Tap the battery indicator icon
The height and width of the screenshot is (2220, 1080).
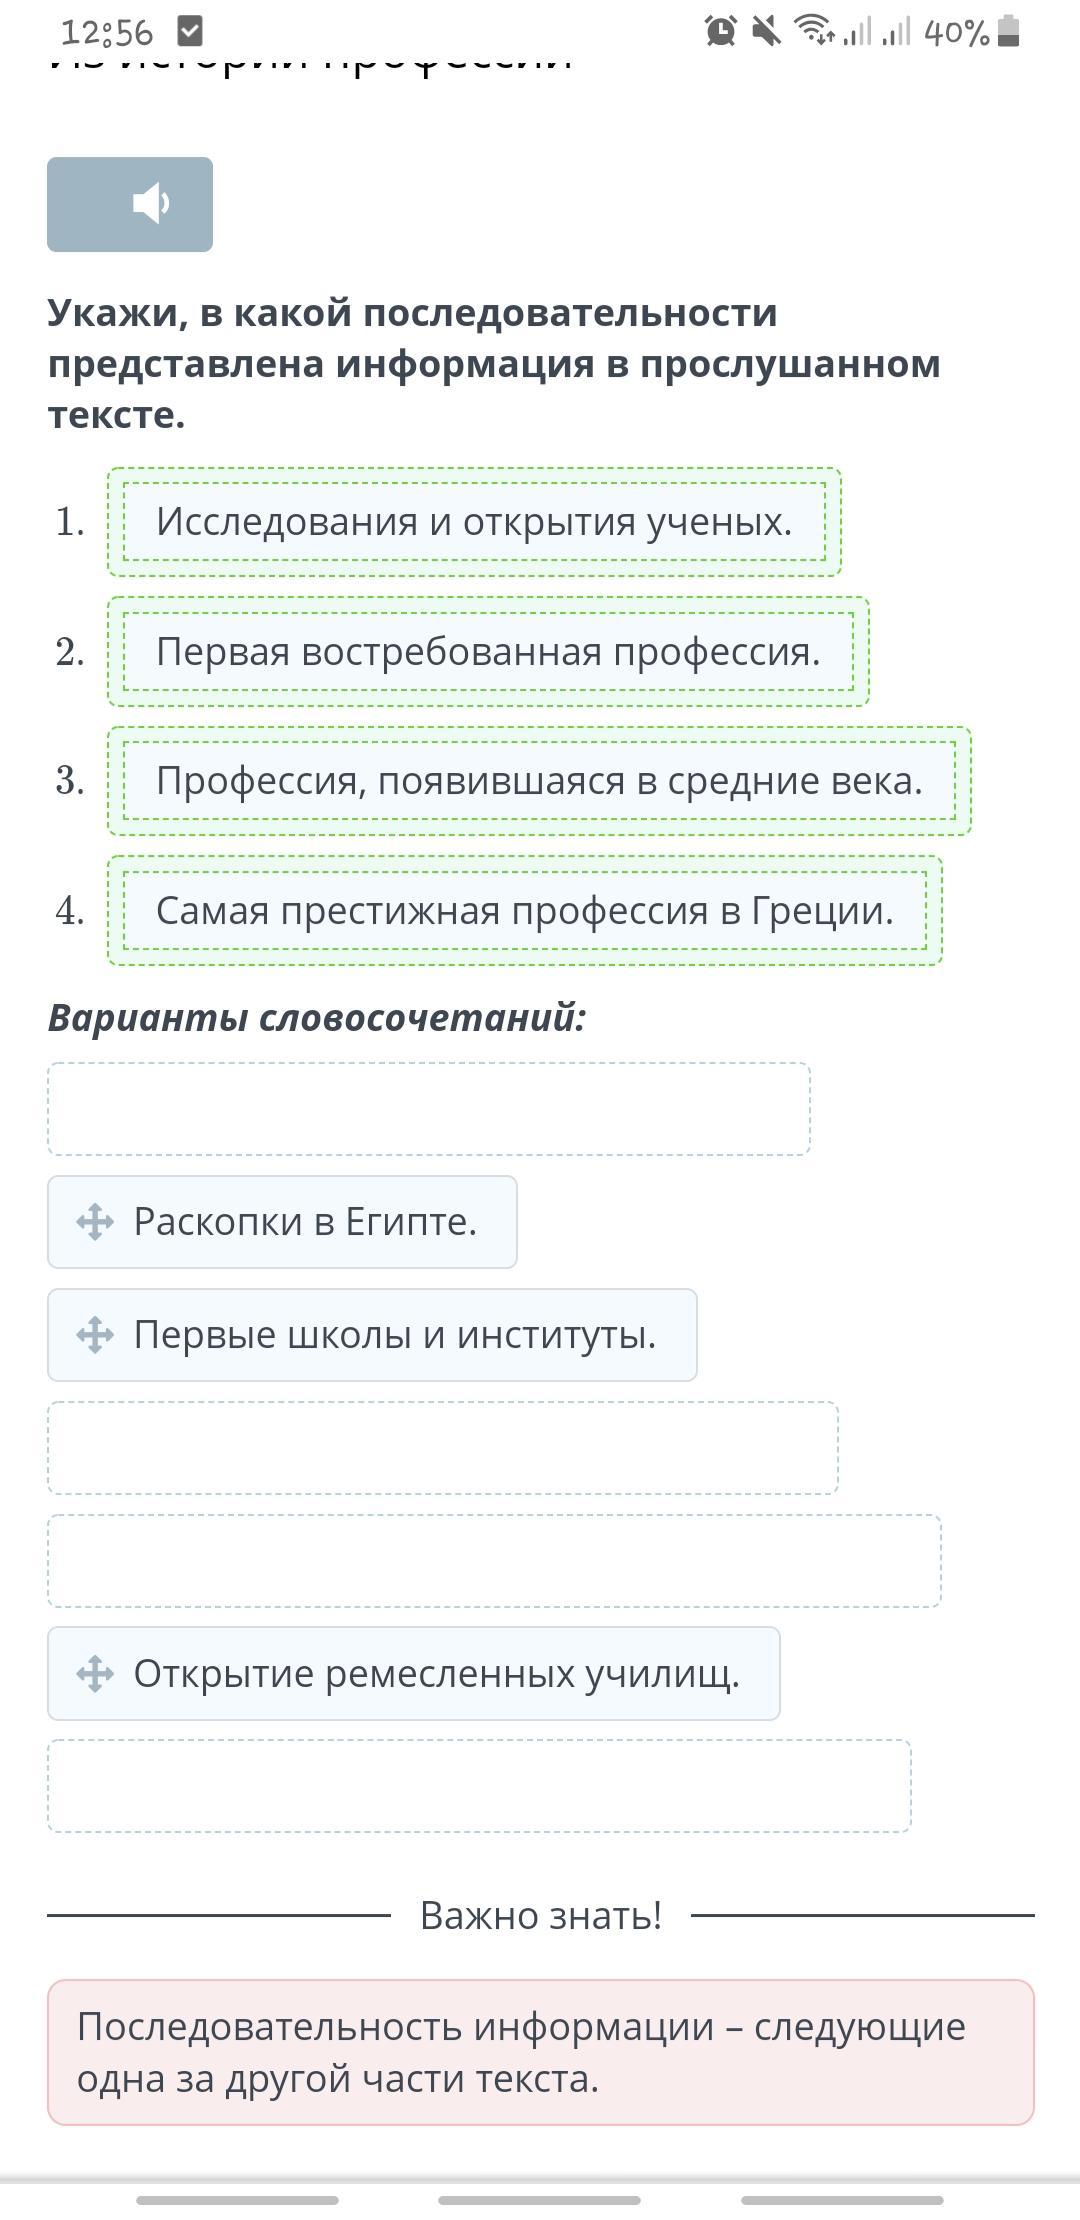click(x=1009, y=32)
